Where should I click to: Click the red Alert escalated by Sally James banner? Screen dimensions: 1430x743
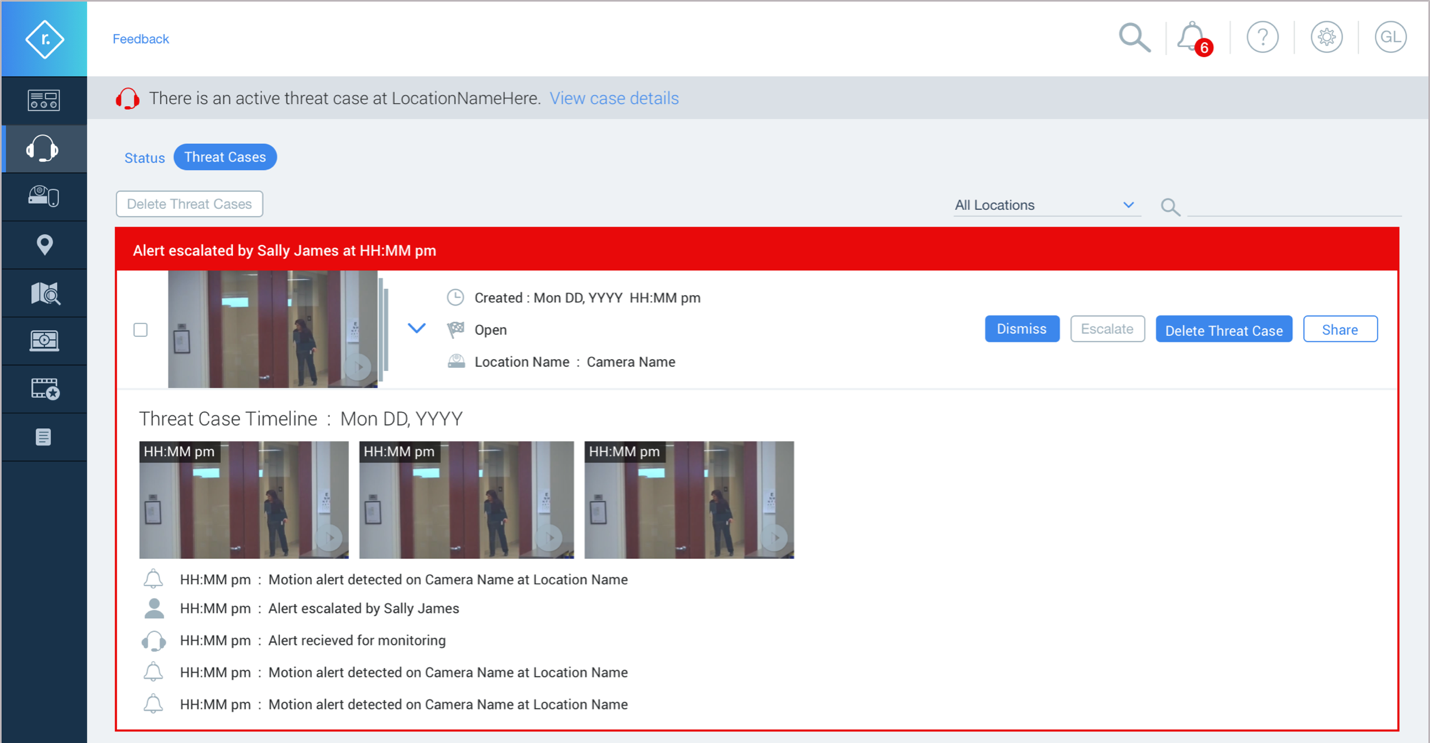click(x=757, y=250)
